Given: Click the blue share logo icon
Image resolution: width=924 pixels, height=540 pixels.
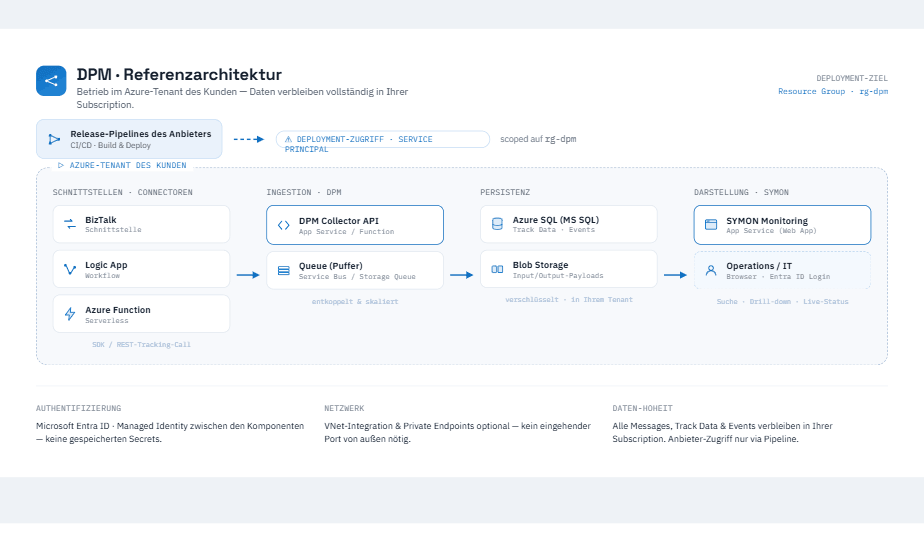Looking at the screenshot, I should coord(51,81).
